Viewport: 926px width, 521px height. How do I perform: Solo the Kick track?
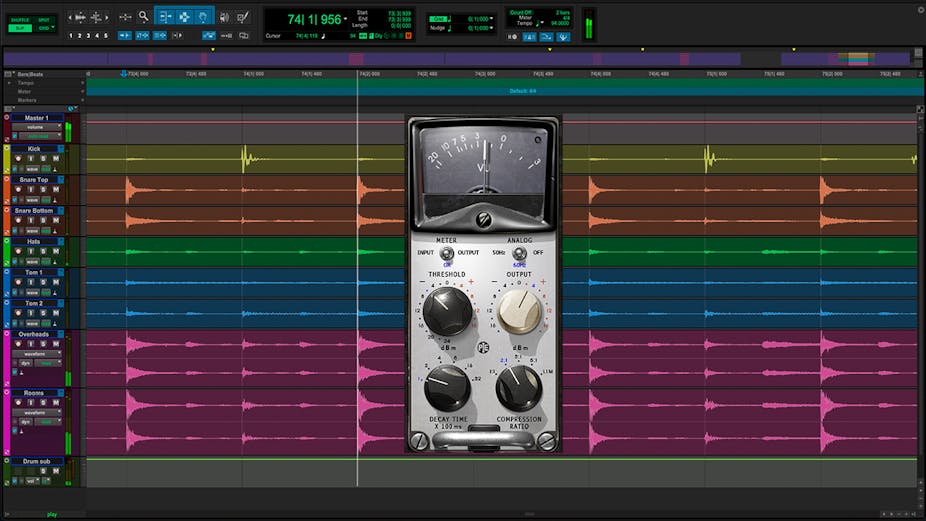(x=44, y=159)
